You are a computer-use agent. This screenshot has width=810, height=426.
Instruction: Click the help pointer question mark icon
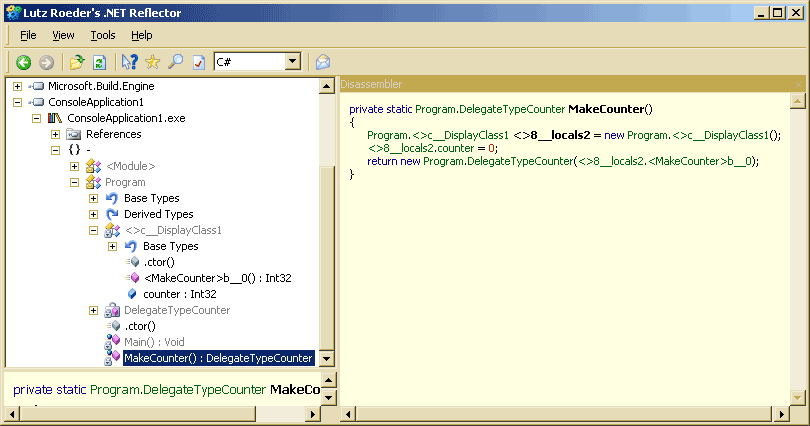tap(130, 62)
